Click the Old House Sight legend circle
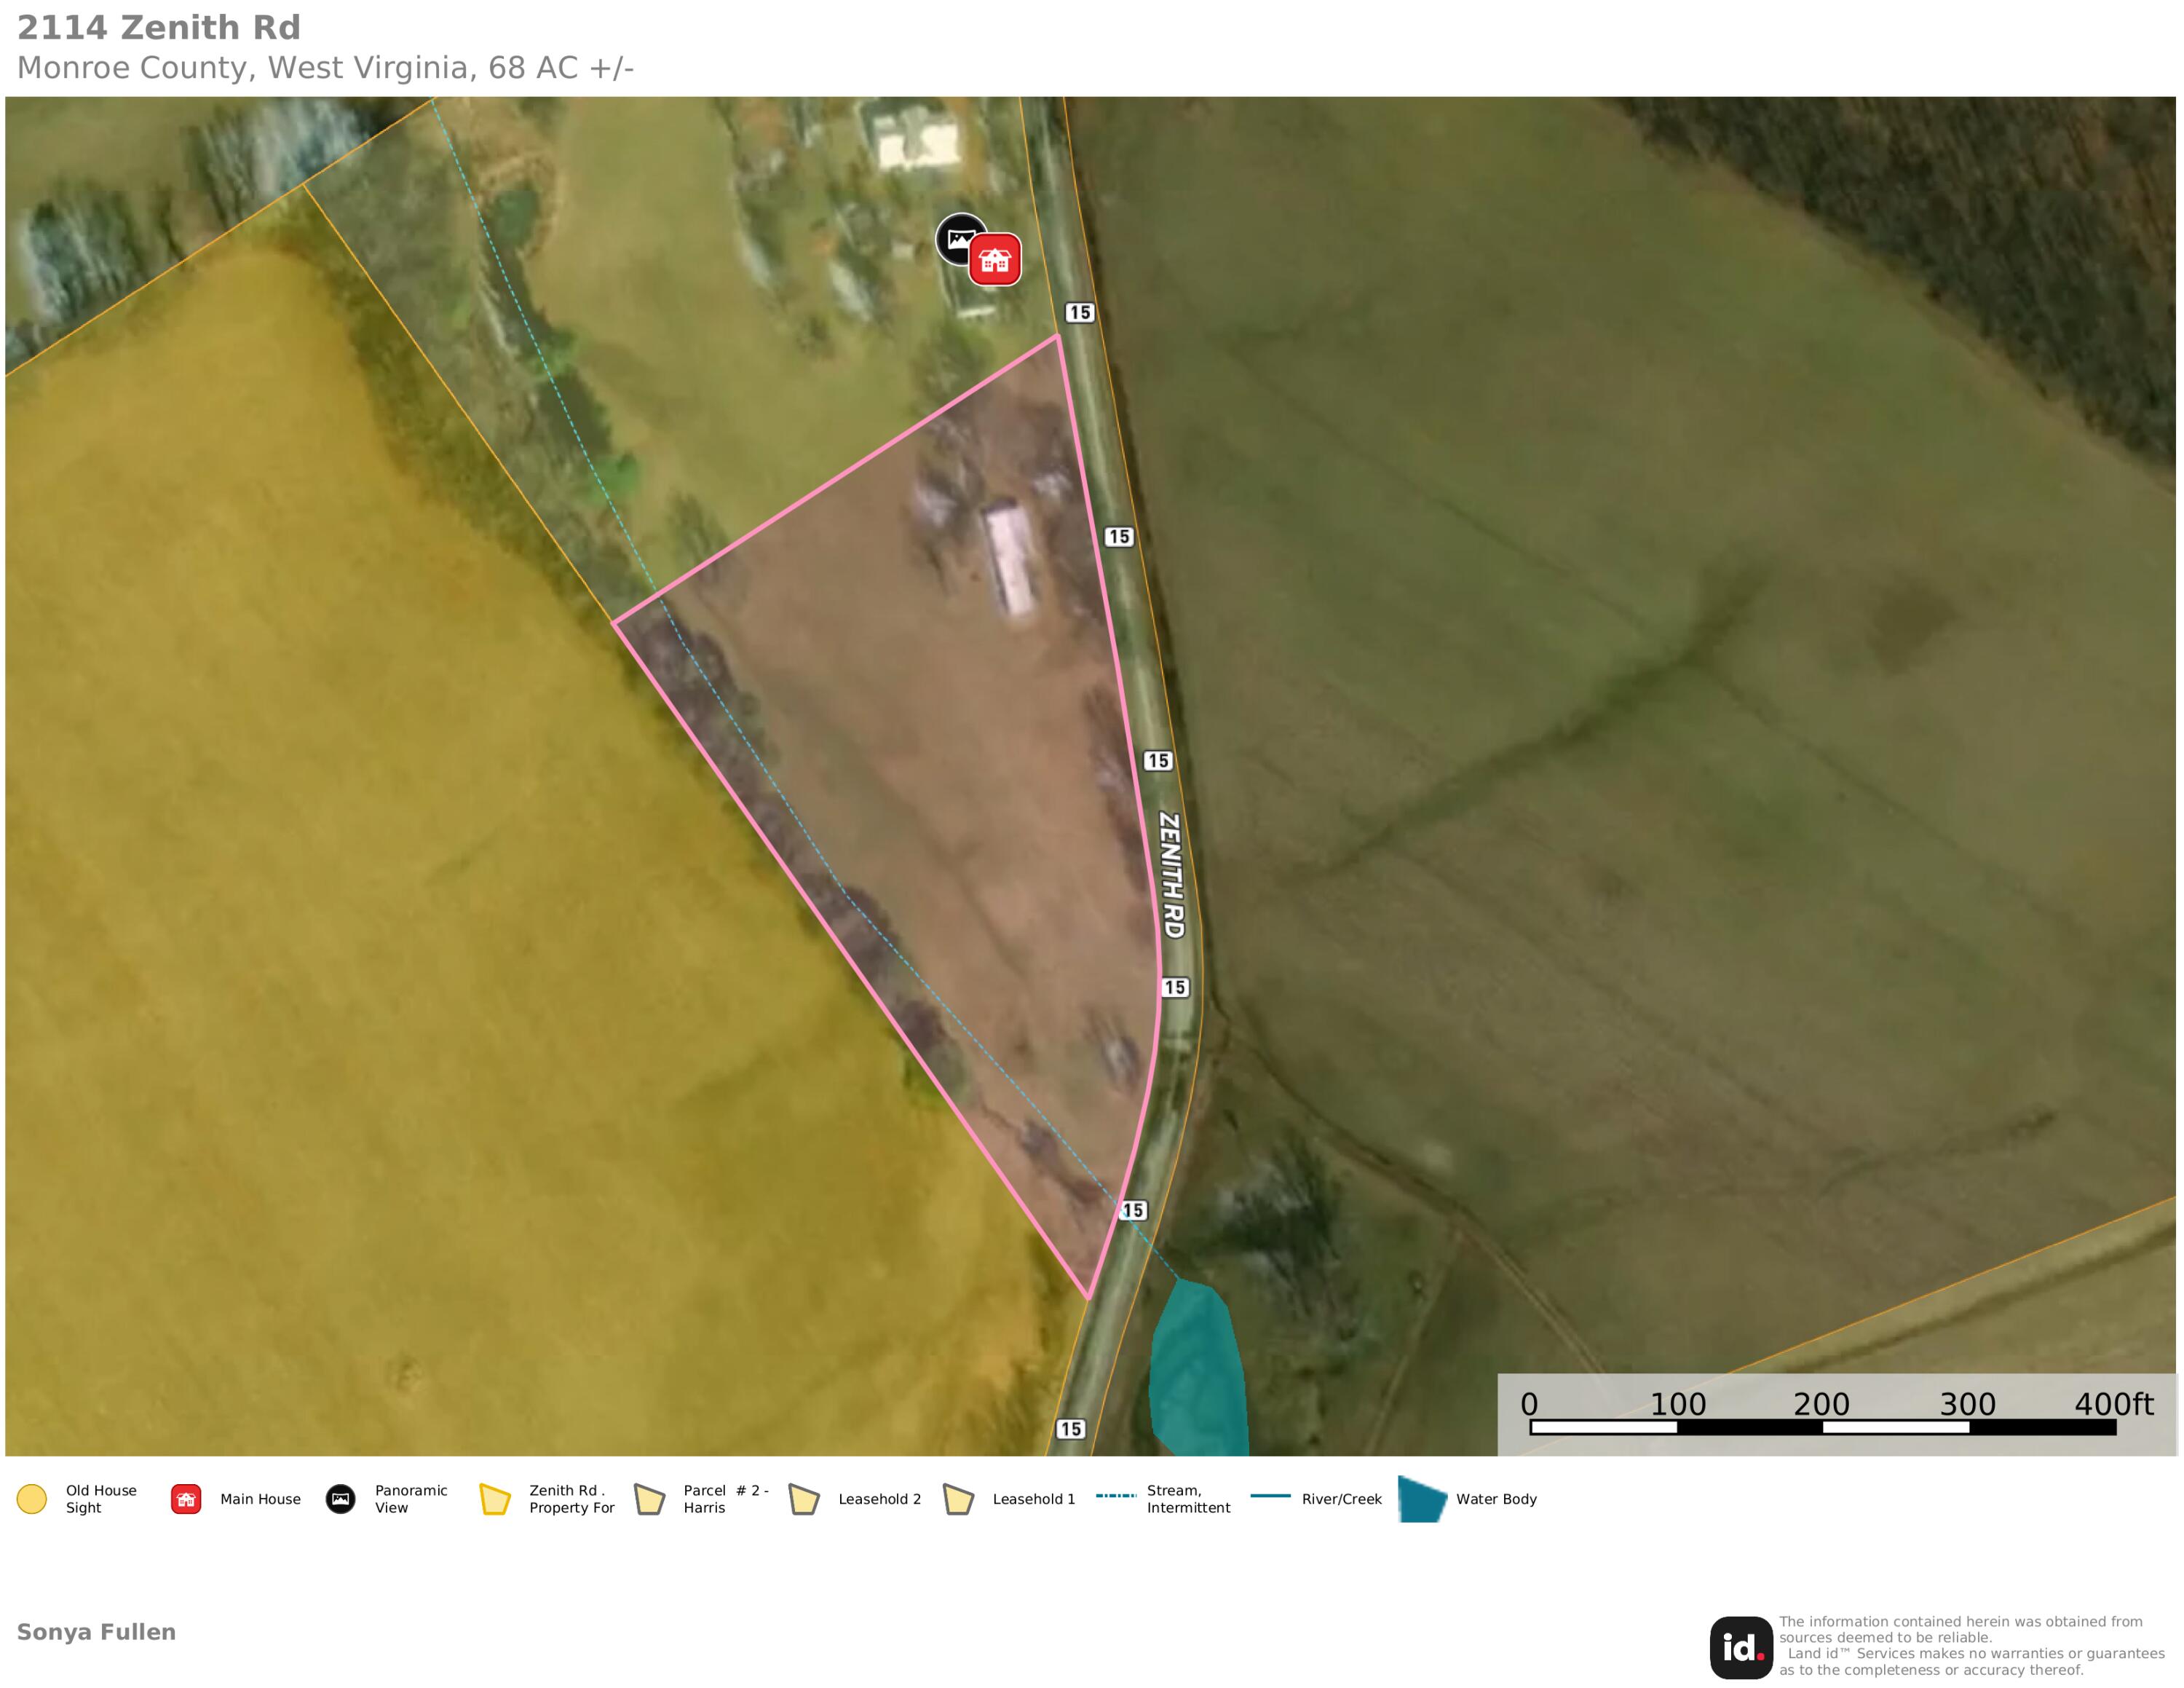 pyautogui.click(x=32, y=1499)
